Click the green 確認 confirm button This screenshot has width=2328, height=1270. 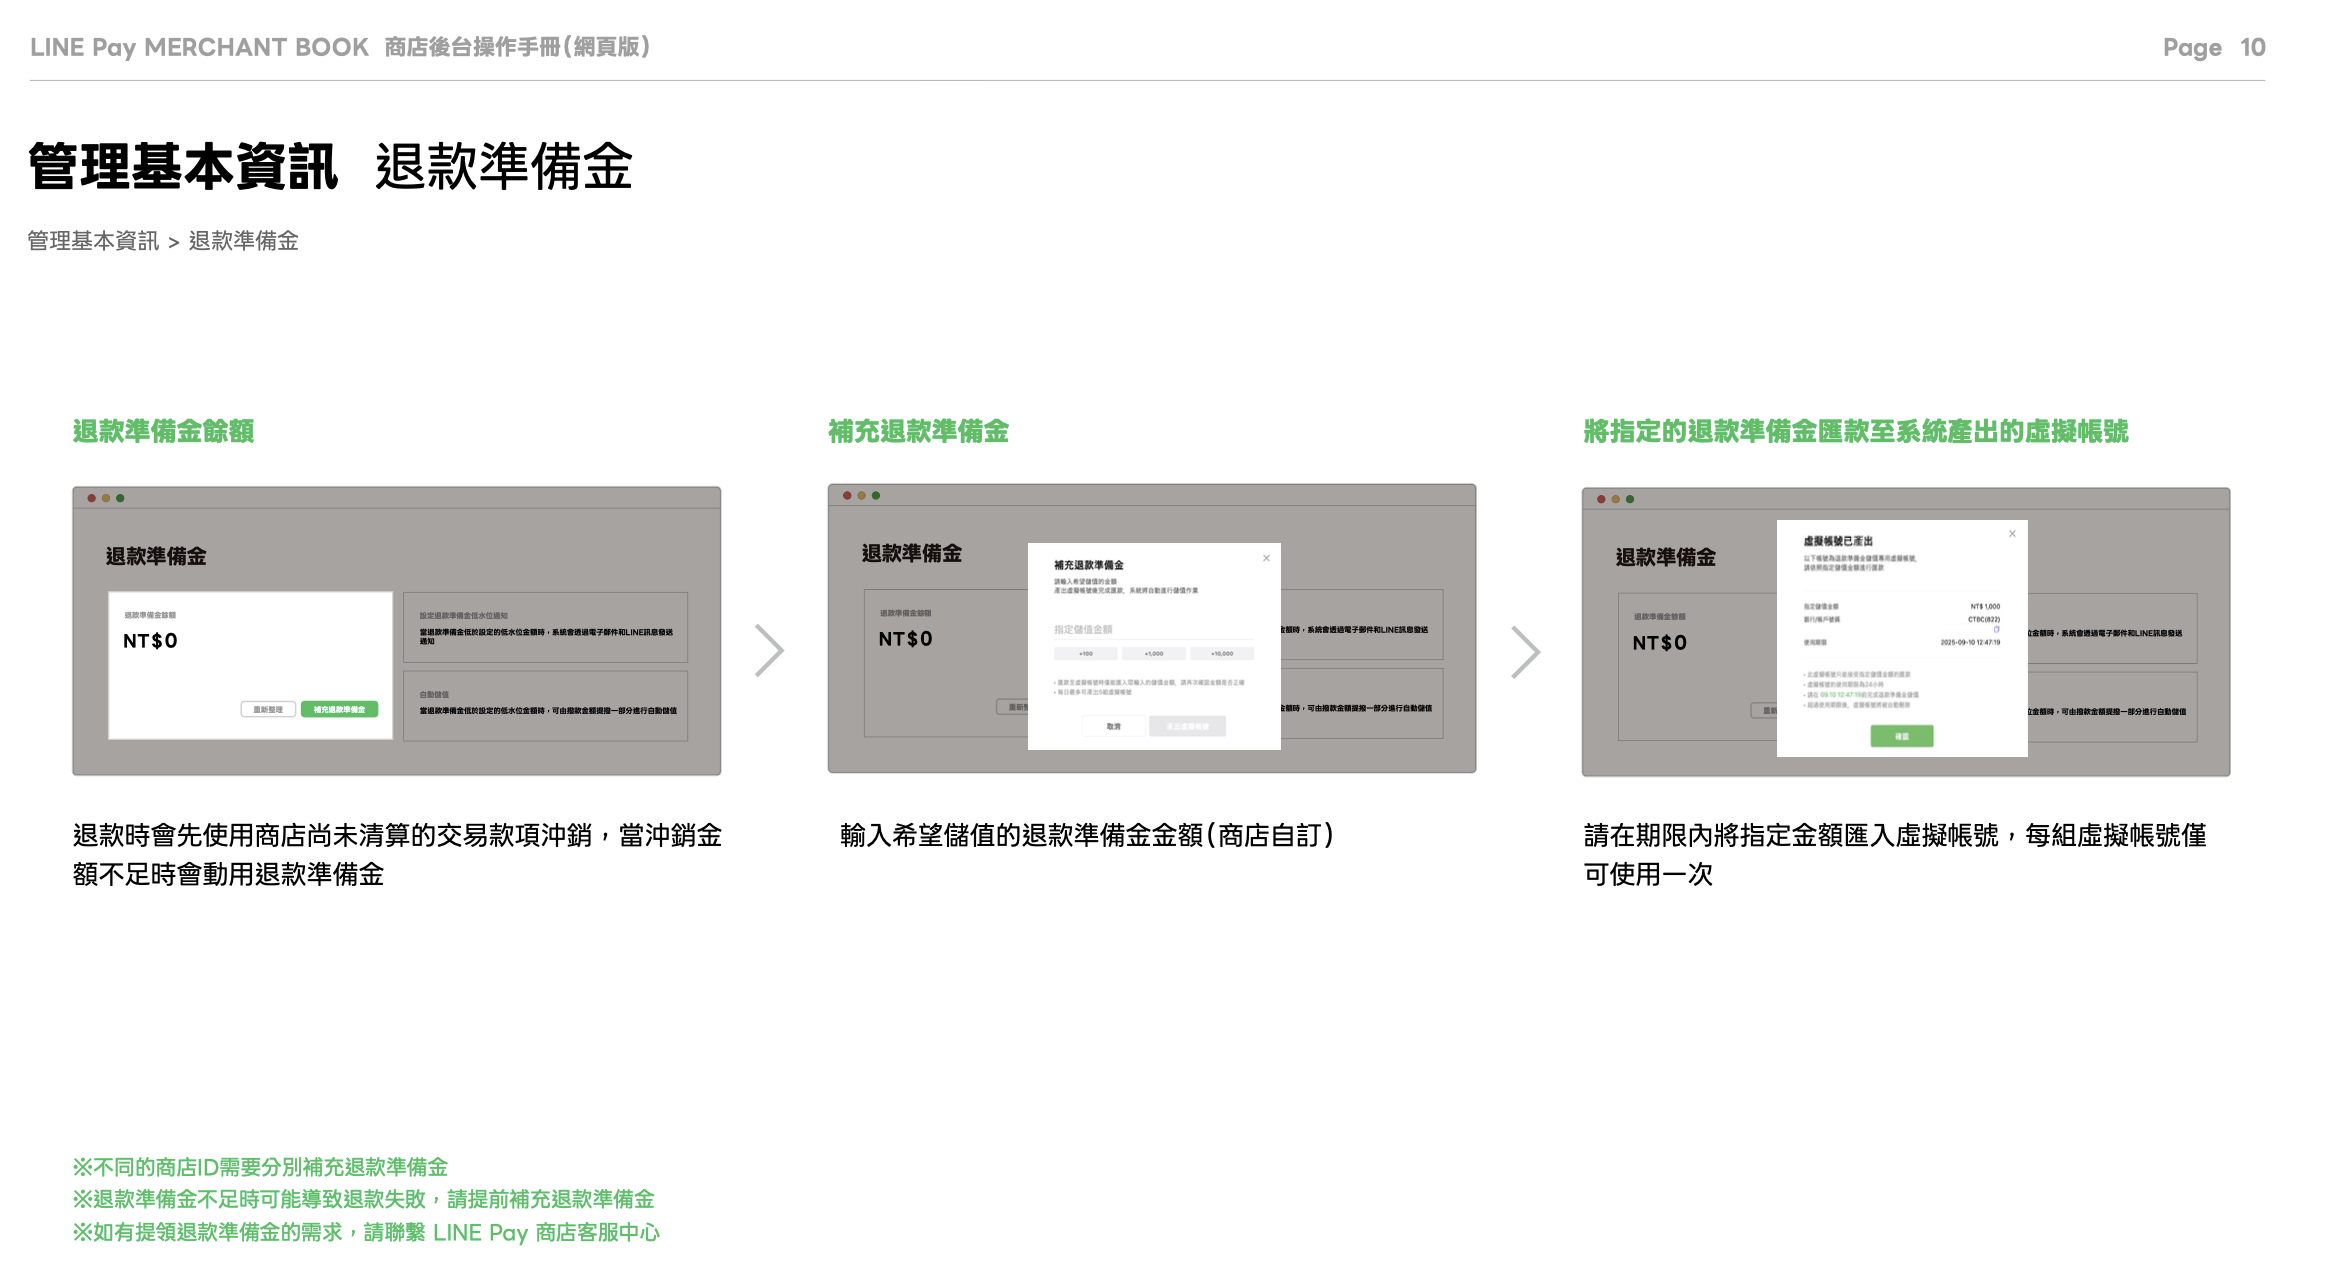[x=1903, y=737]
